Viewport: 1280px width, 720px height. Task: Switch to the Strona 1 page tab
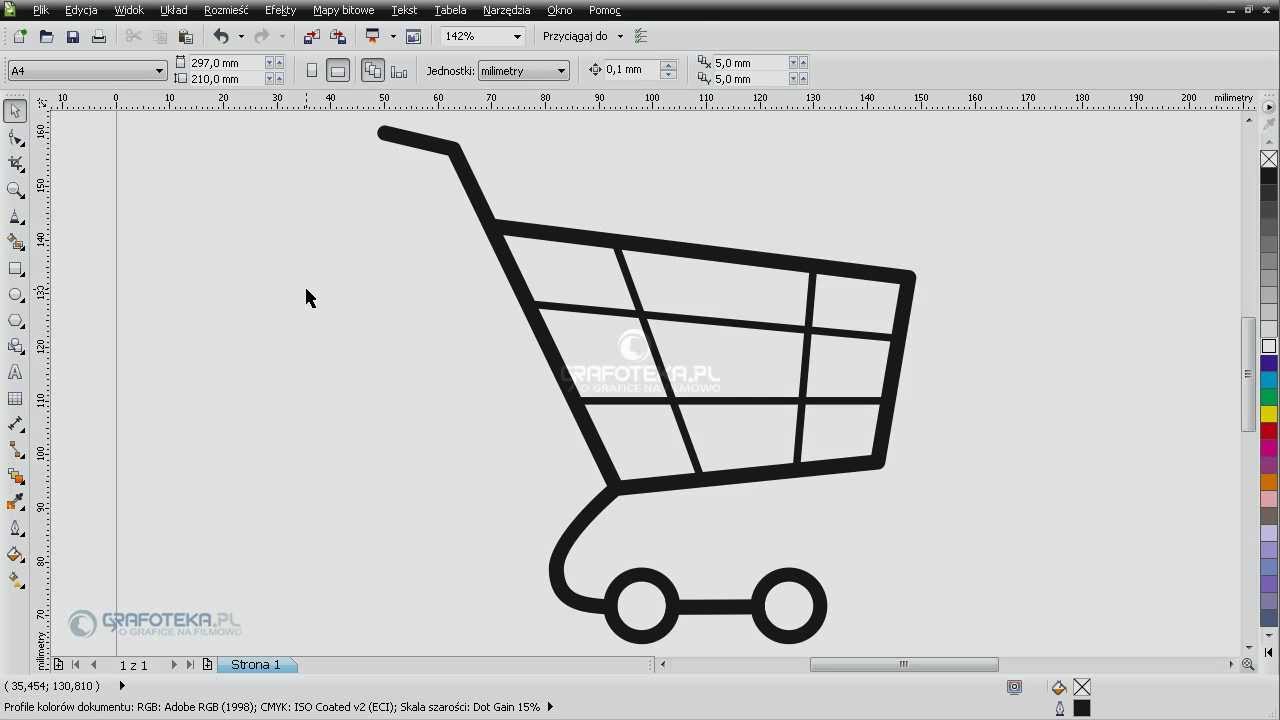point(256,664)
